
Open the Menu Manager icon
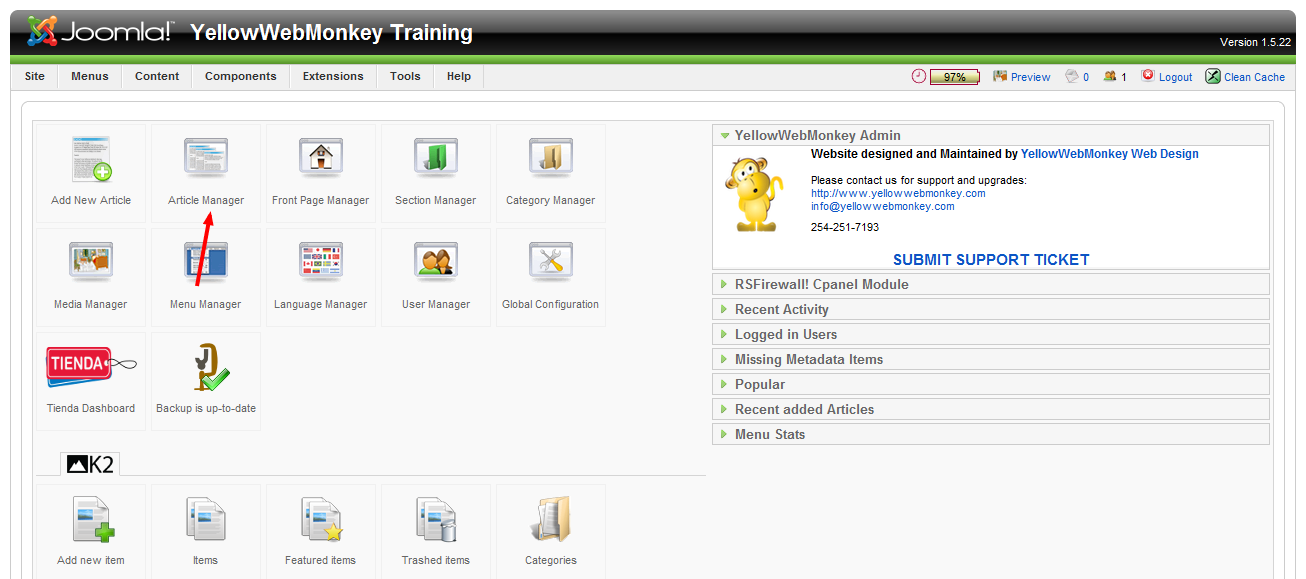206,264
